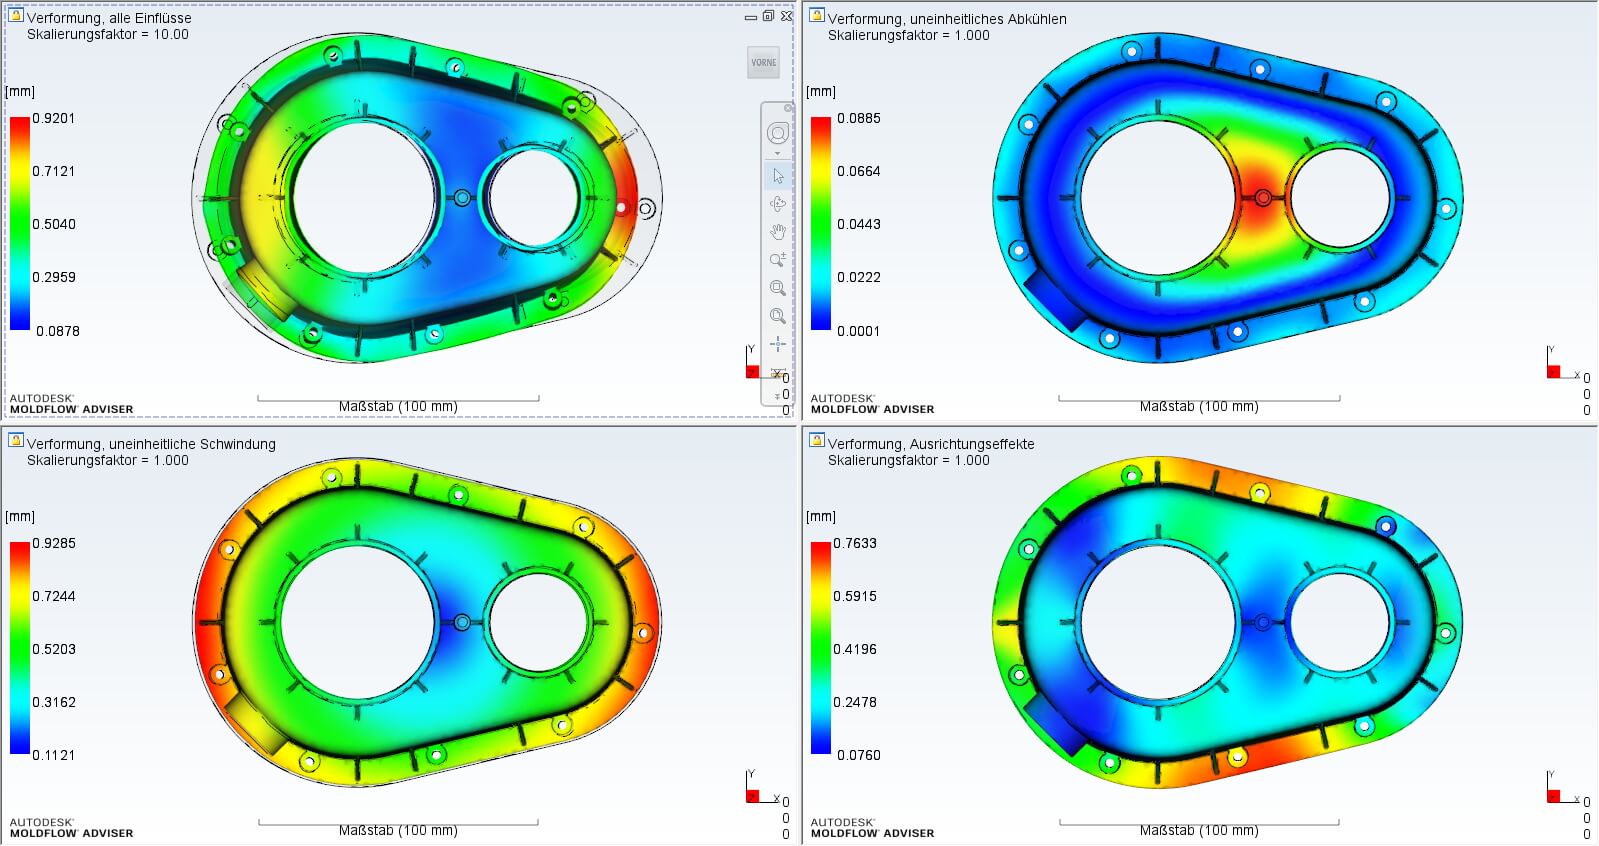Toggle lock icon for 'Verformung, alle Einflüsse'
This screenshot has height=846, width=1599.
pyautogui.click(x=16, y=15)
